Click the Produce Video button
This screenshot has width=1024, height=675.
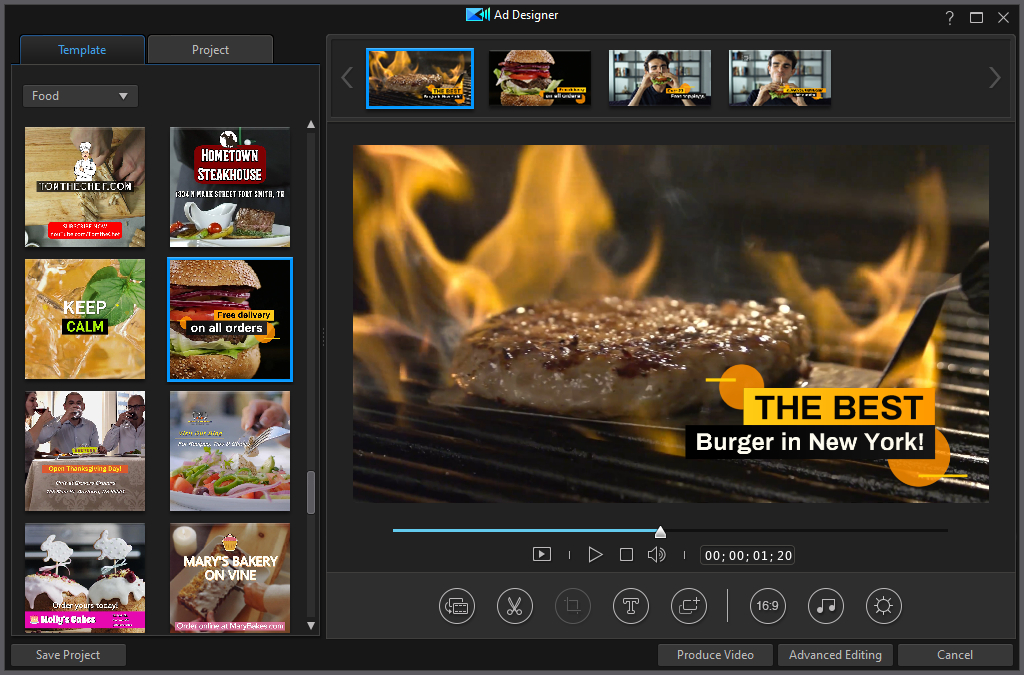pyautogui.click(x=715, y=655)
